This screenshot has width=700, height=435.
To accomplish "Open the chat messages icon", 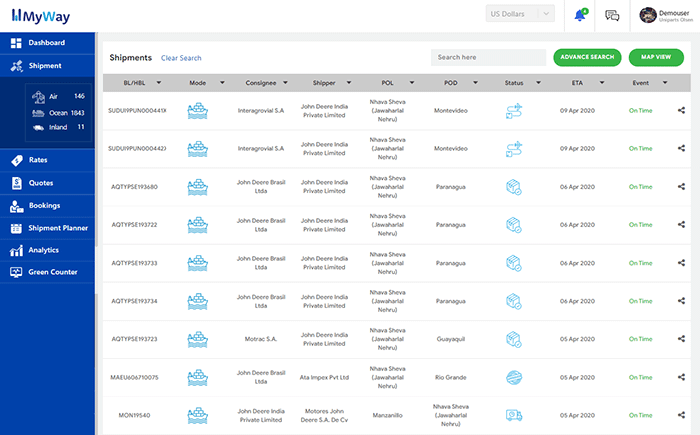I will click(612, 16).
